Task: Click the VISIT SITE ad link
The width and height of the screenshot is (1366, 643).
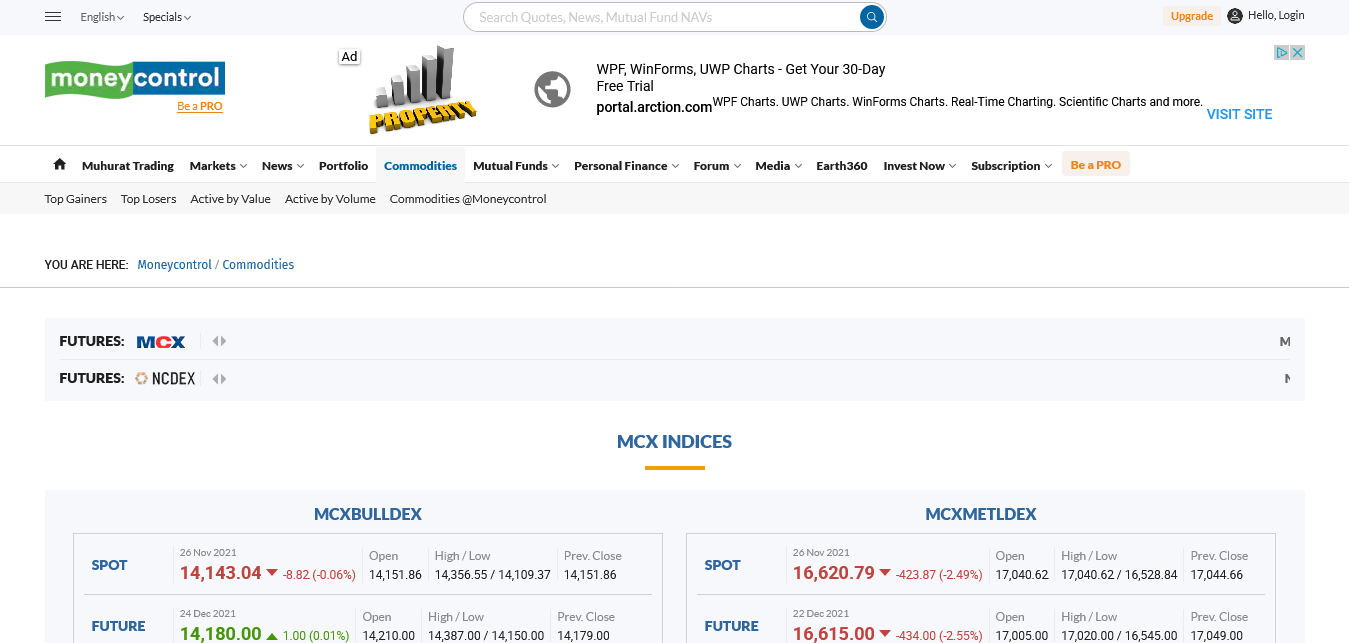Action: tap(1239, 114)
